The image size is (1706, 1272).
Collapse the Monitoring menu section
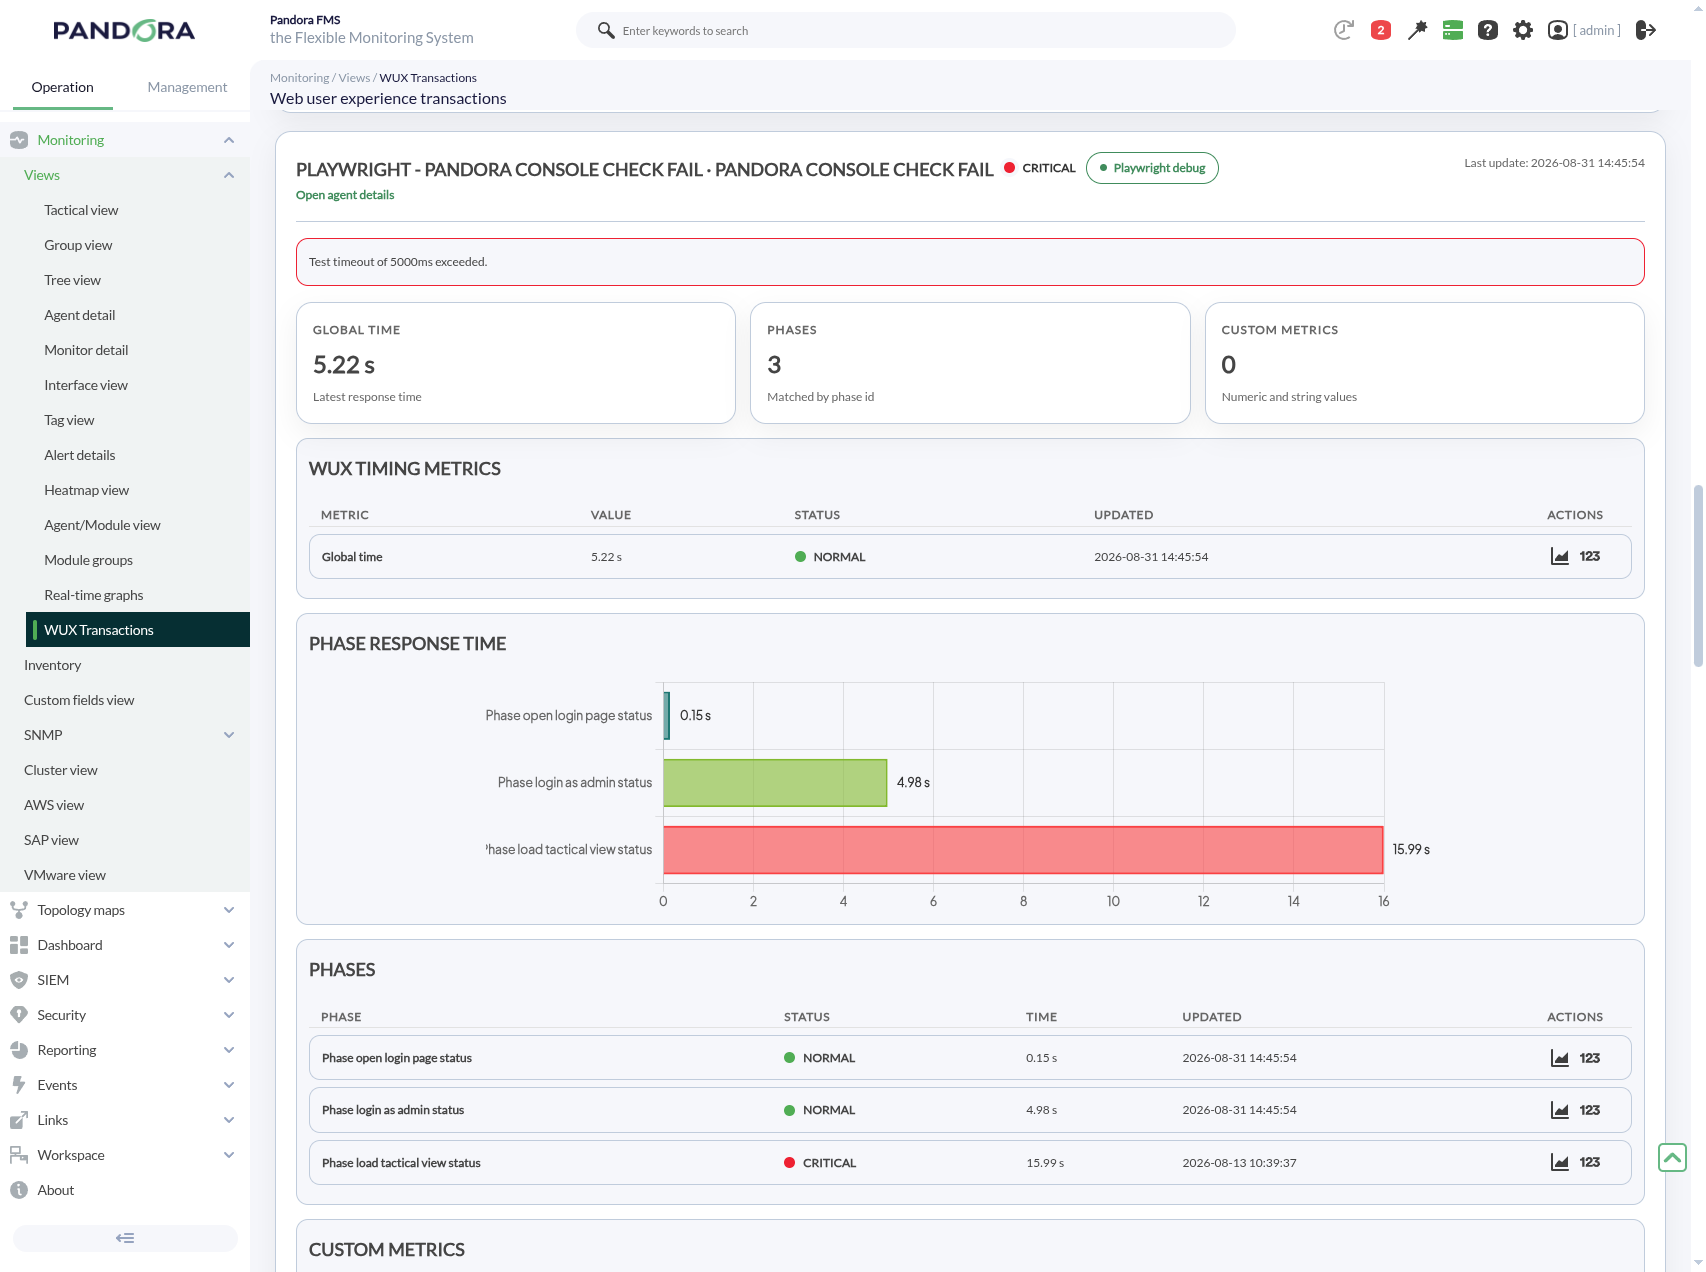(229, 140)
